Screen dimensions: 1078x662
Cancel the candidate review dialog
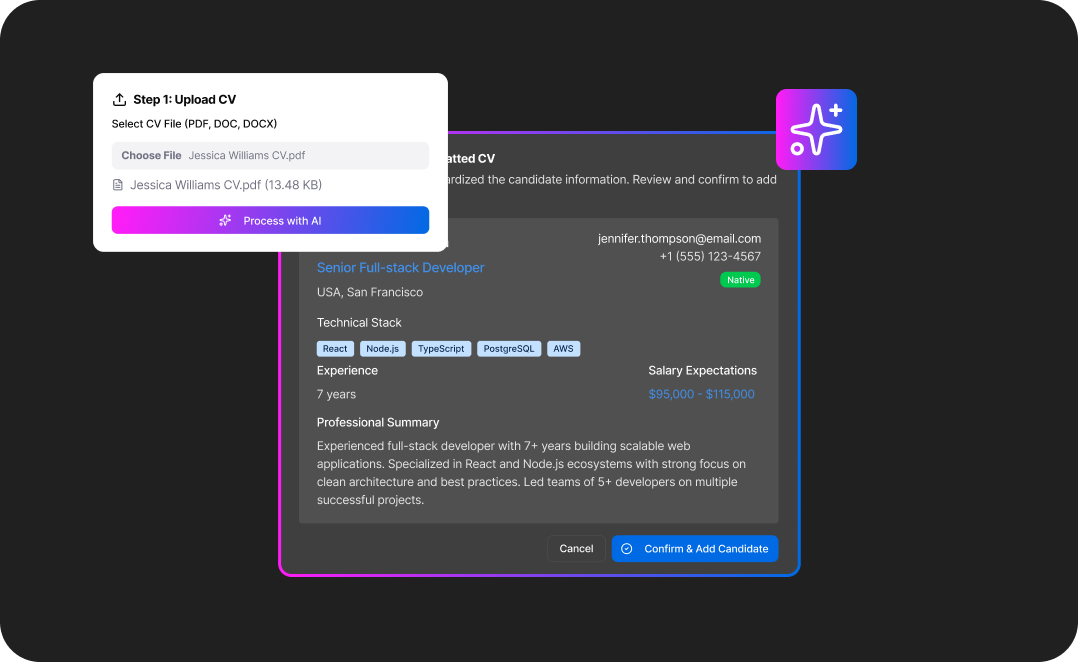[x=576, y=549]
